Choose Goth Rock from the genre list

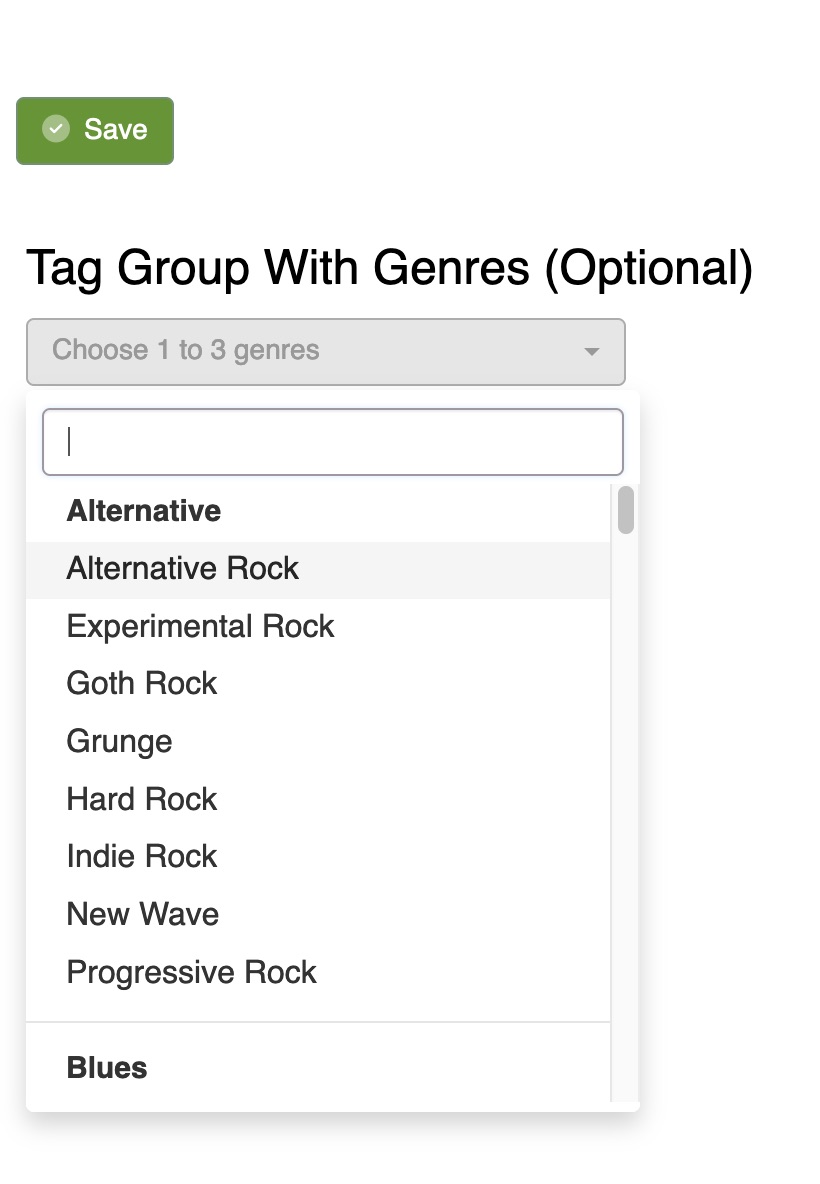[142, 684]
